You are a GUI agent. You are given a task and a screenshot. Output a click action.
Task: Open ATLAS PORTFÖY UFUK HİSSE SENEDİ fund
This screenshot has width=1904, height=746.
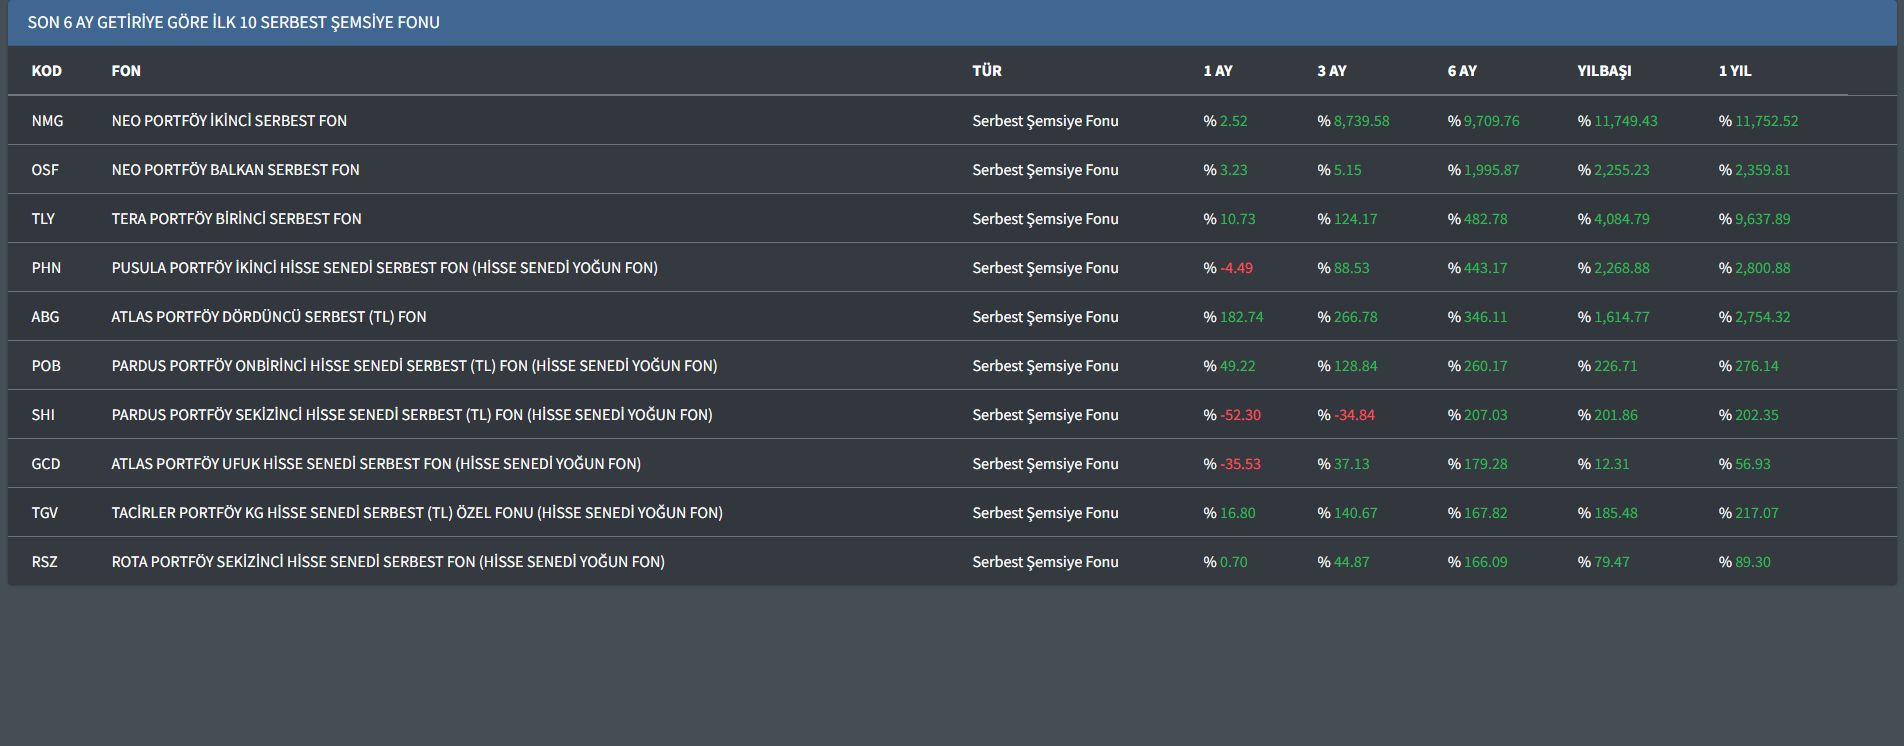376,464
